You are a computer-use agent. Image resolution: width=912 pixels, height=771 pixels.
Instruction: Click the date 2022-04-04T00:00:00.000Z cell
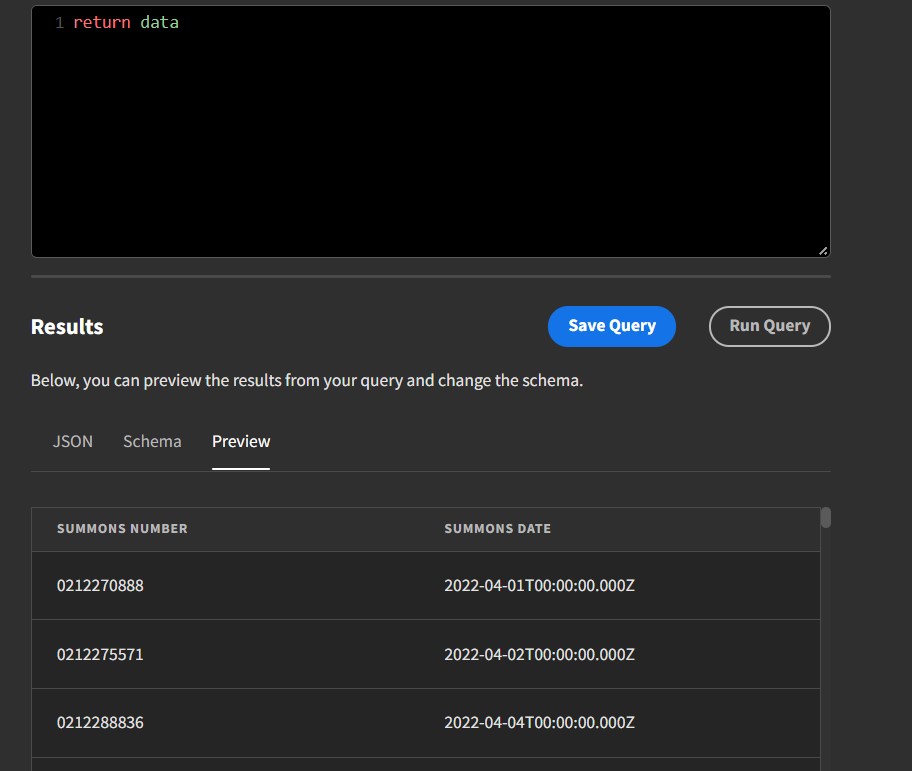pos(539,722)
